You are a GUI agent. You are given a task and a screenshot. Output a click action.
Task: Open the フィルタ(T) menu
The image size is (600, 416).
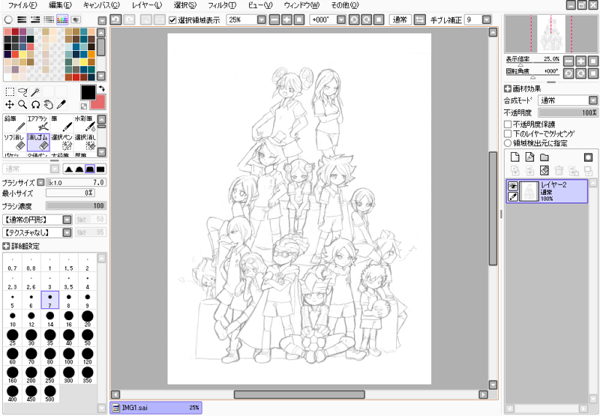222,5
